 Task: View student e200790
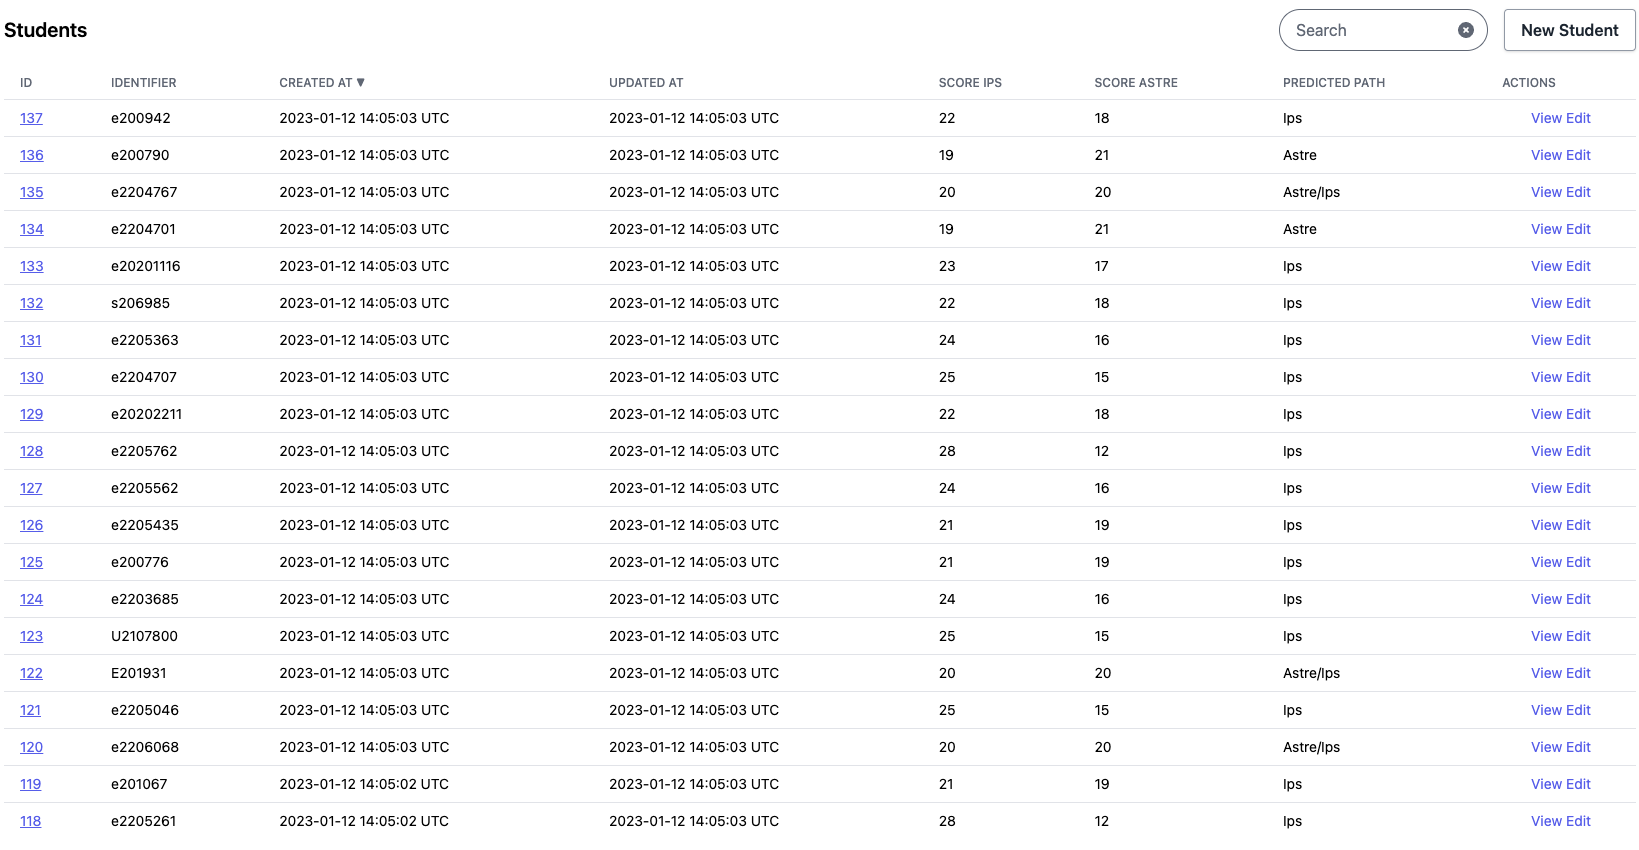[x=1545, y=155]
